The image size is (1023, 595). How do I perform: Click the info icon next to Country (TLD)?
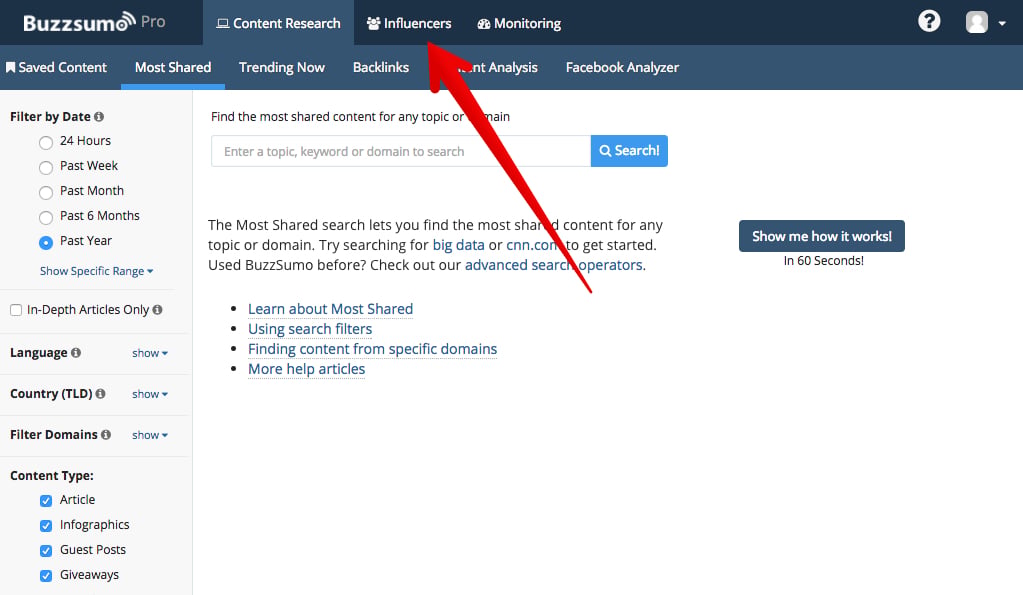coord(100,394)
